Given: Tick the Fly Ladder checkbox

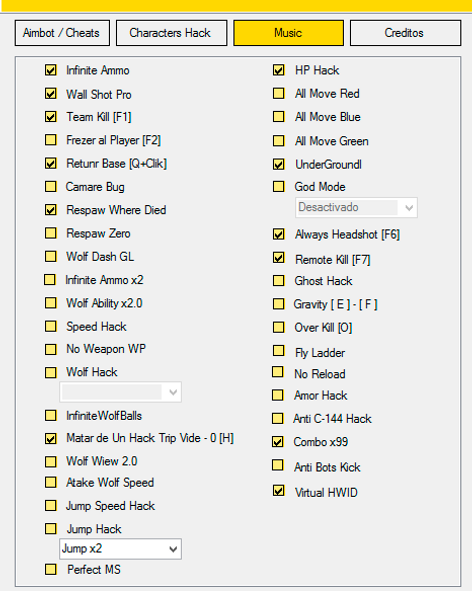Looking at the screenshot, I should [279, 351].
